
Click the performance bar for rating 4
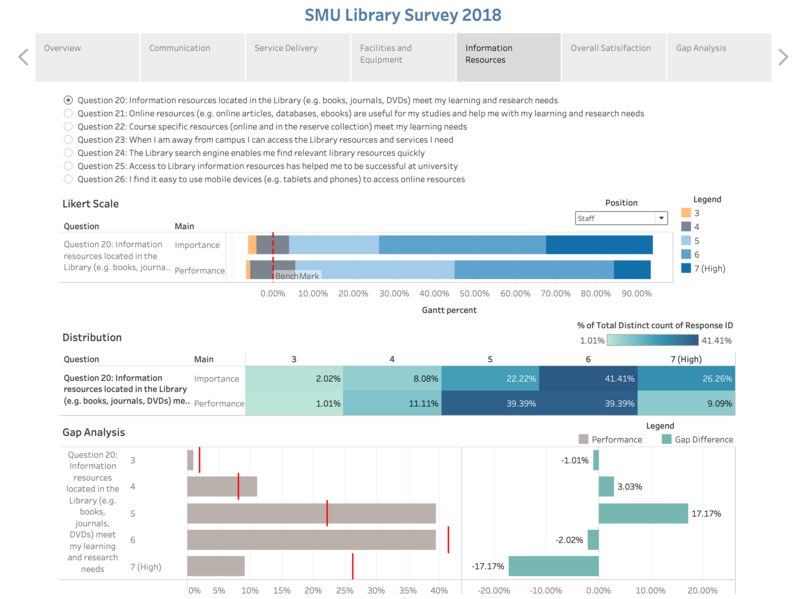coord(222,487)
